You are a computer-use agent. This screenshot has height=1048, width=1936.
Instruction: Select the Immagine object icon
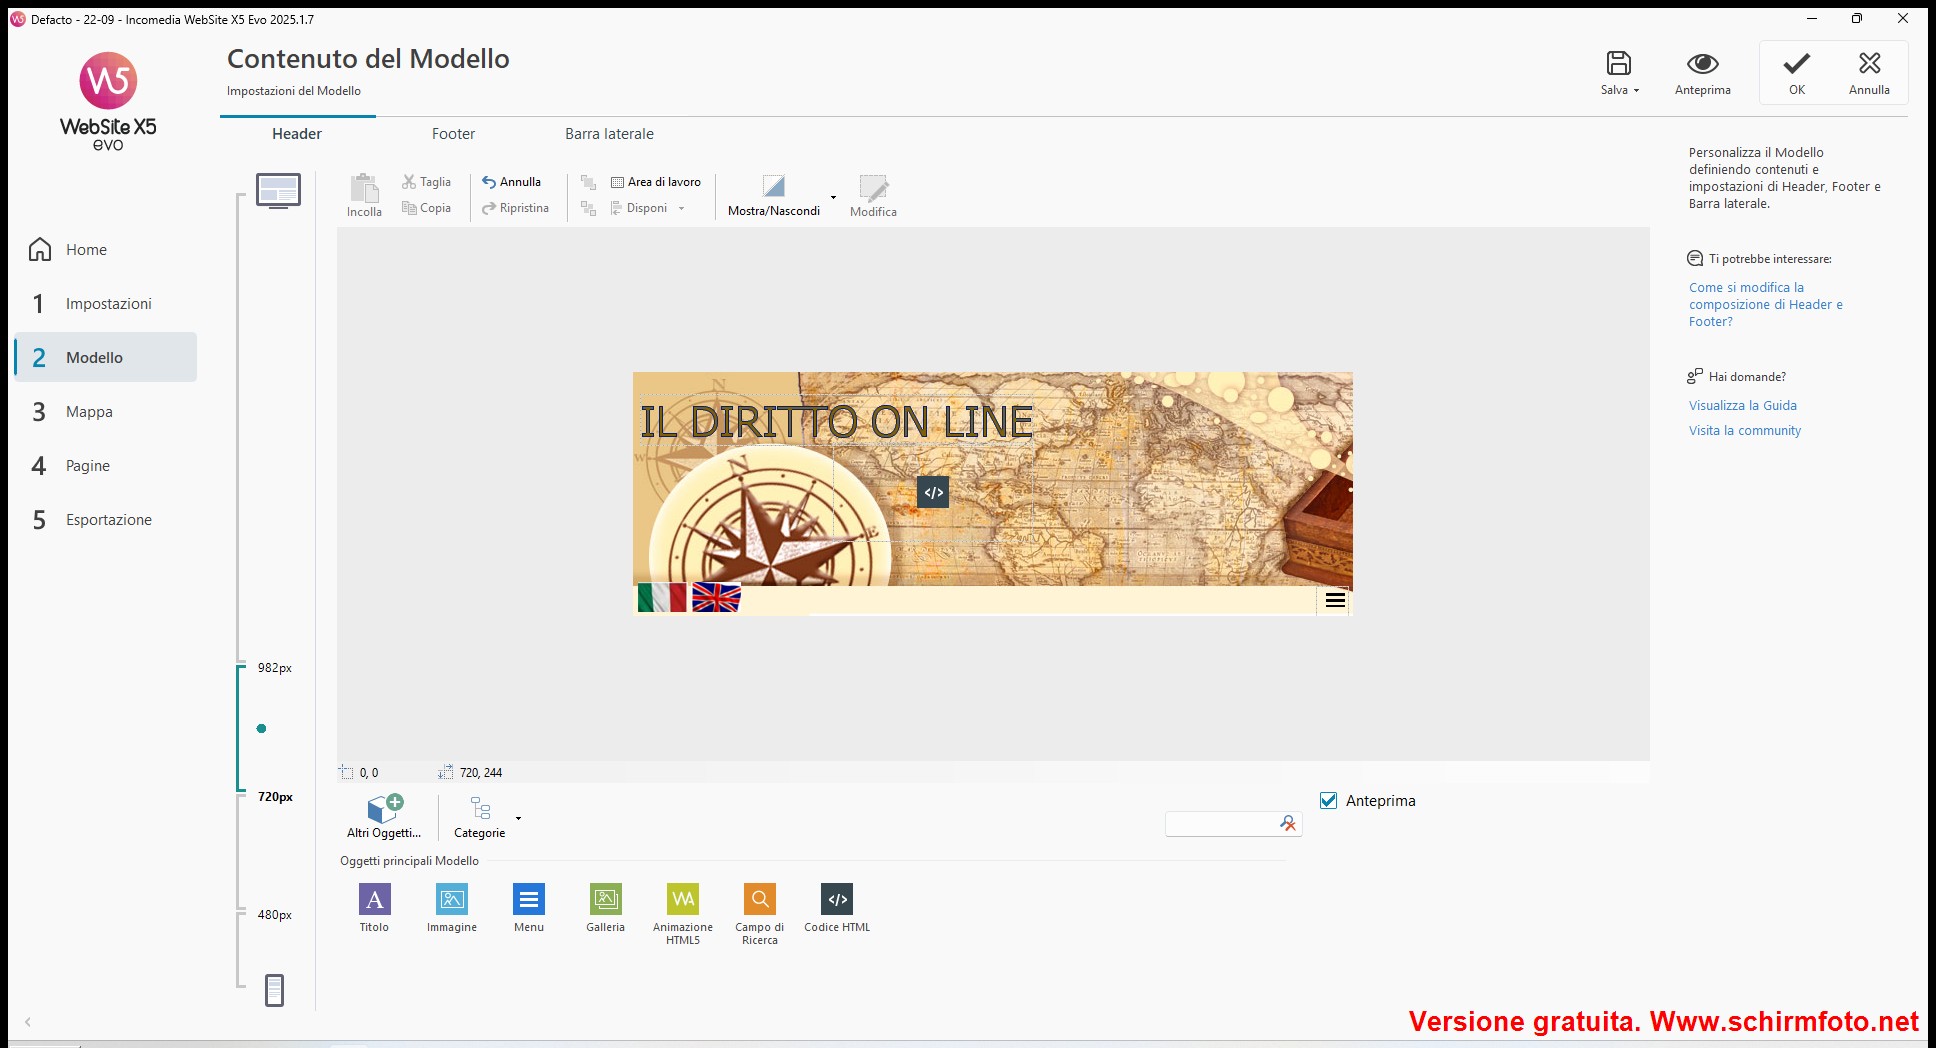[452, 899]
